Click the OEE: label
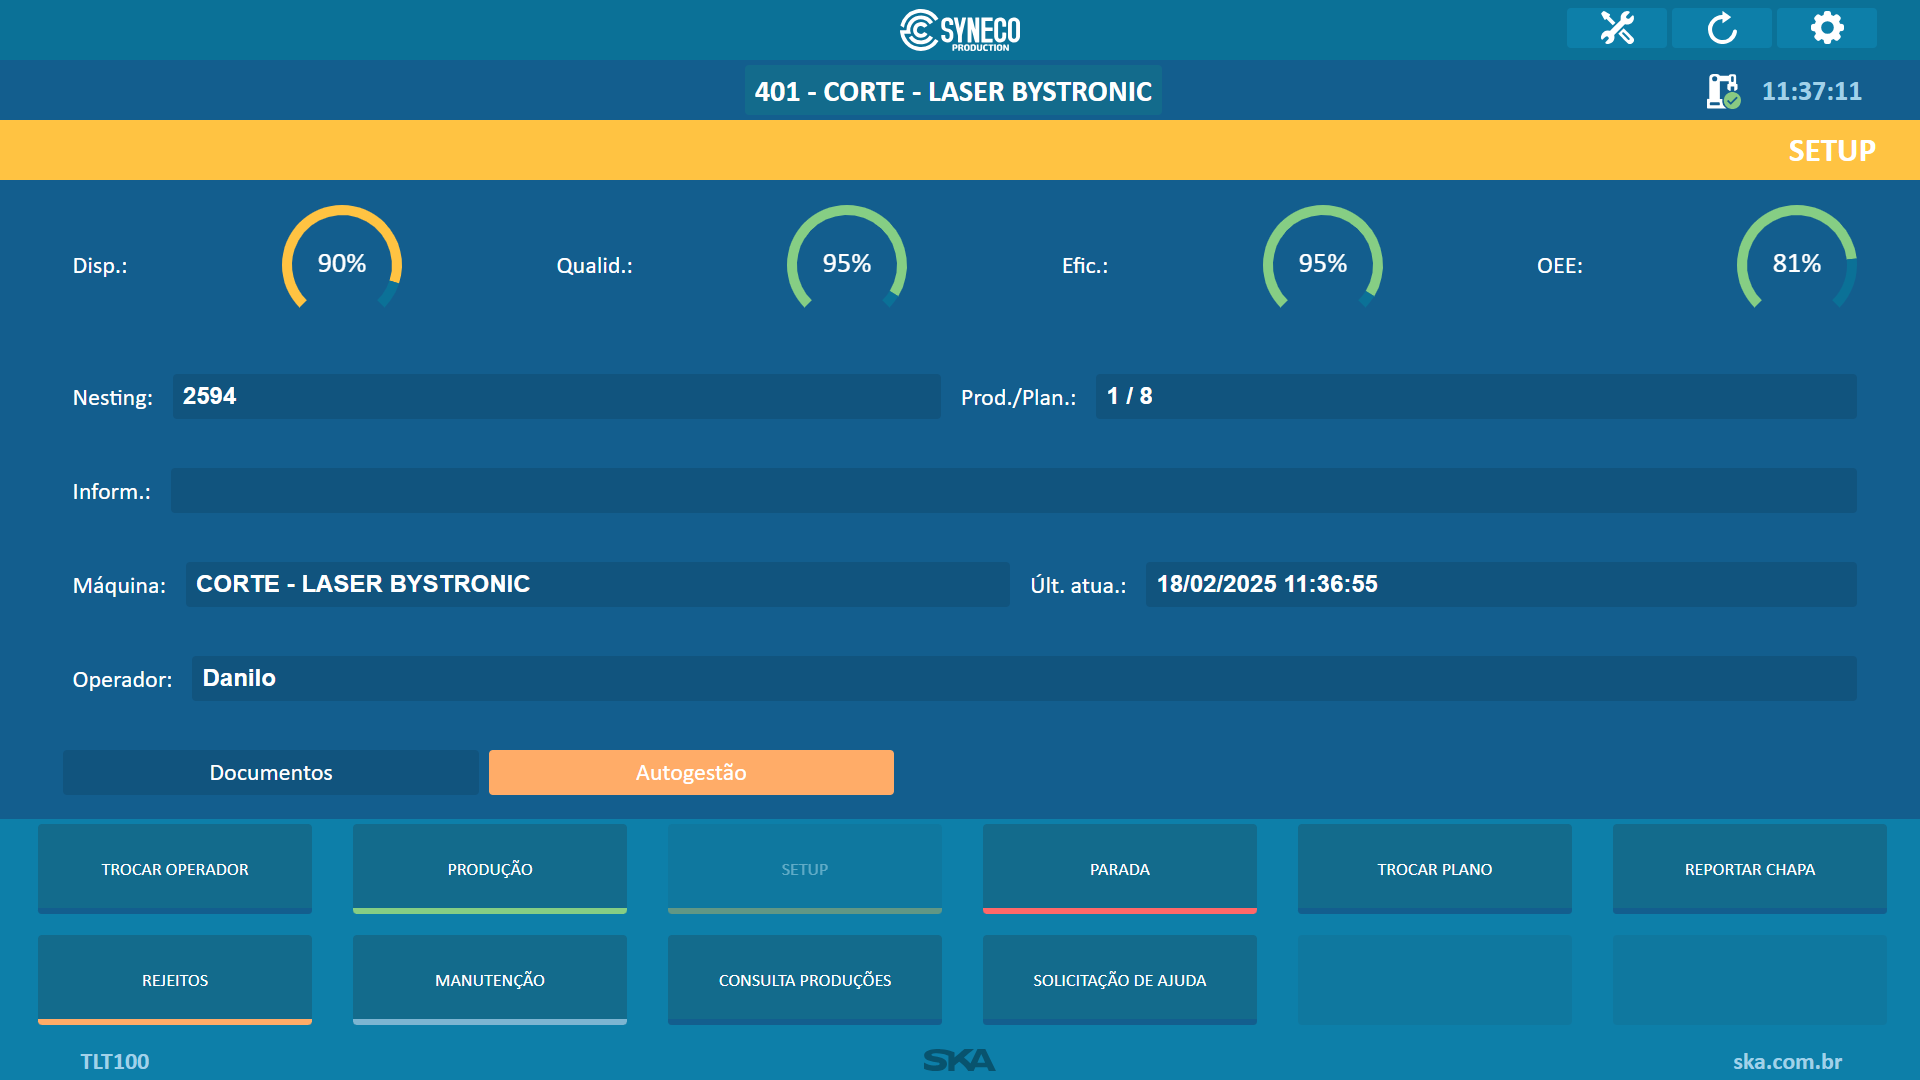 [1560, 266]
